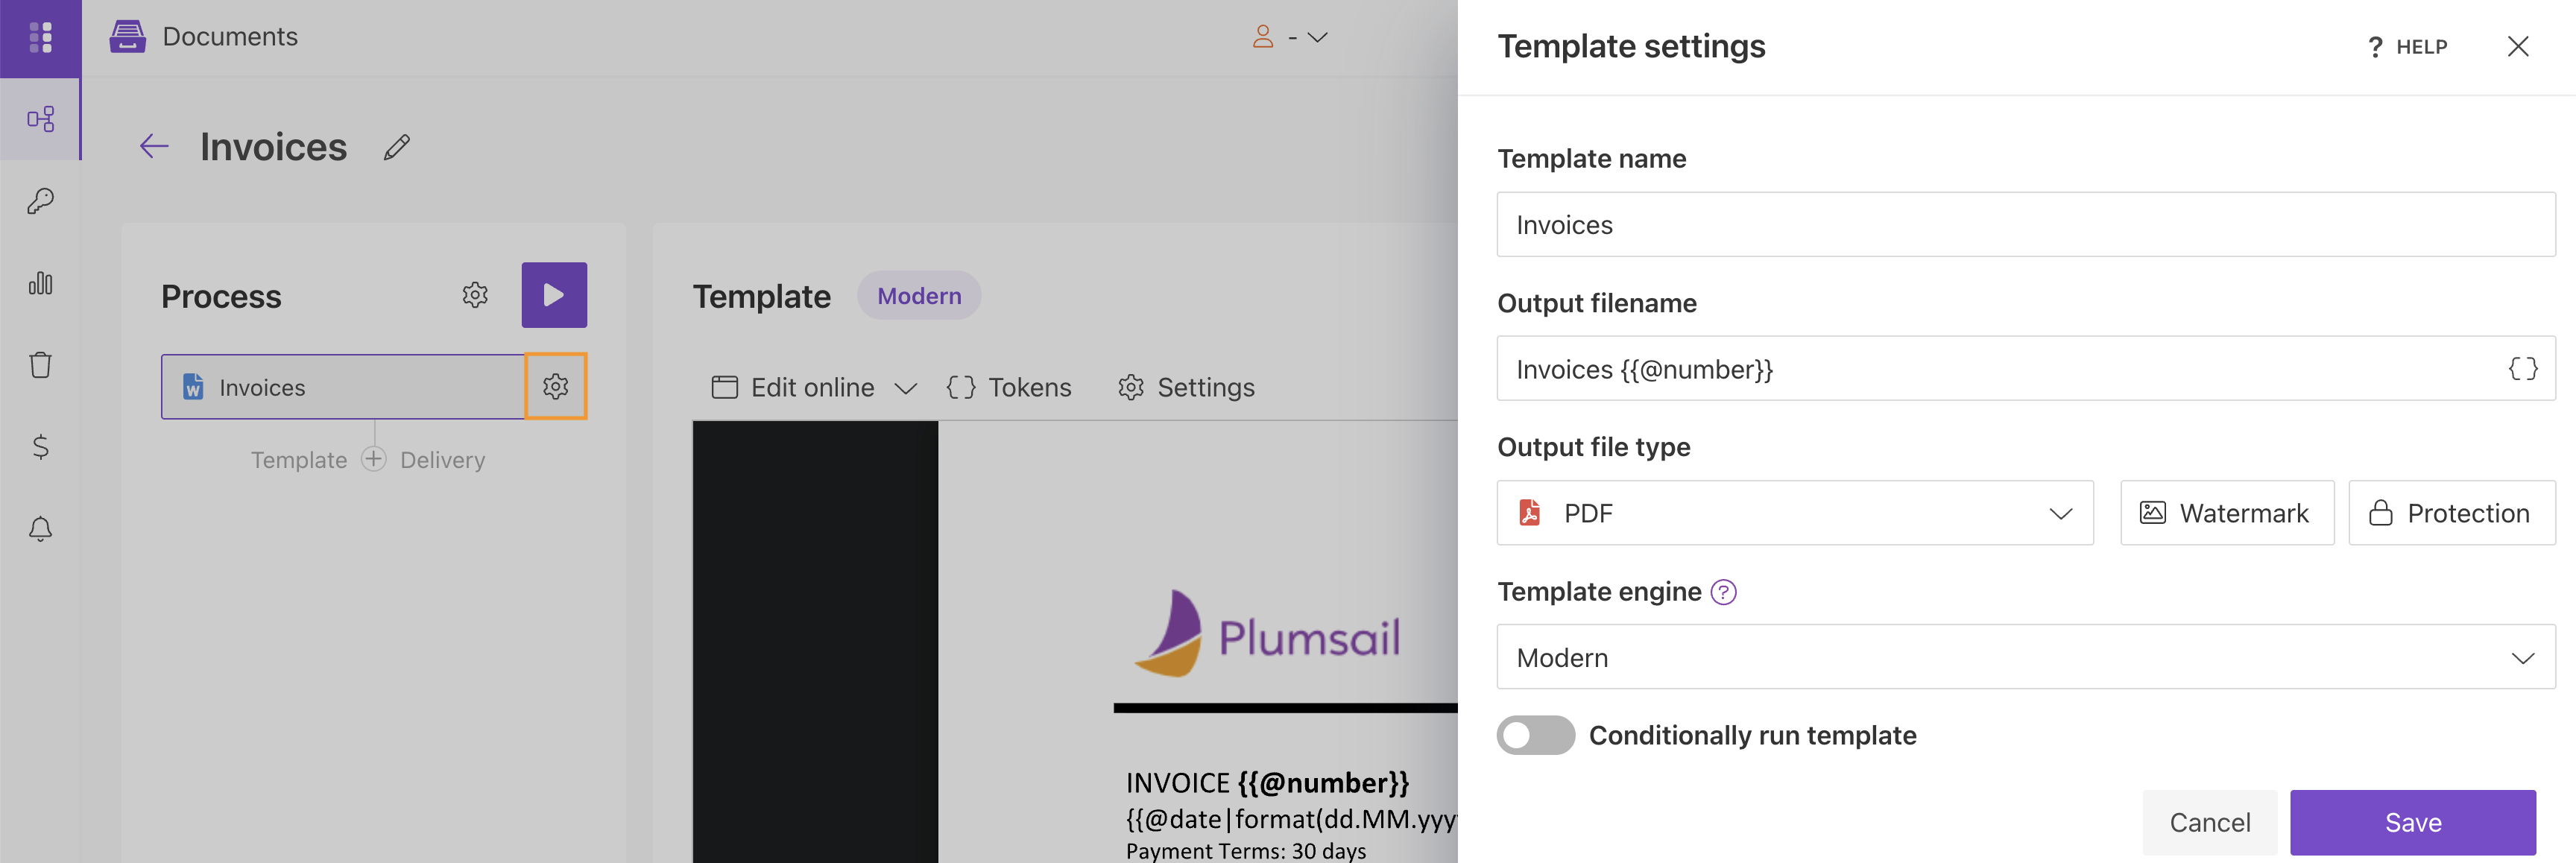Open notifications bell icon in sidebar
This screenshot has width=2576, height=863.
pyautogui.click(x=40, y=528)
